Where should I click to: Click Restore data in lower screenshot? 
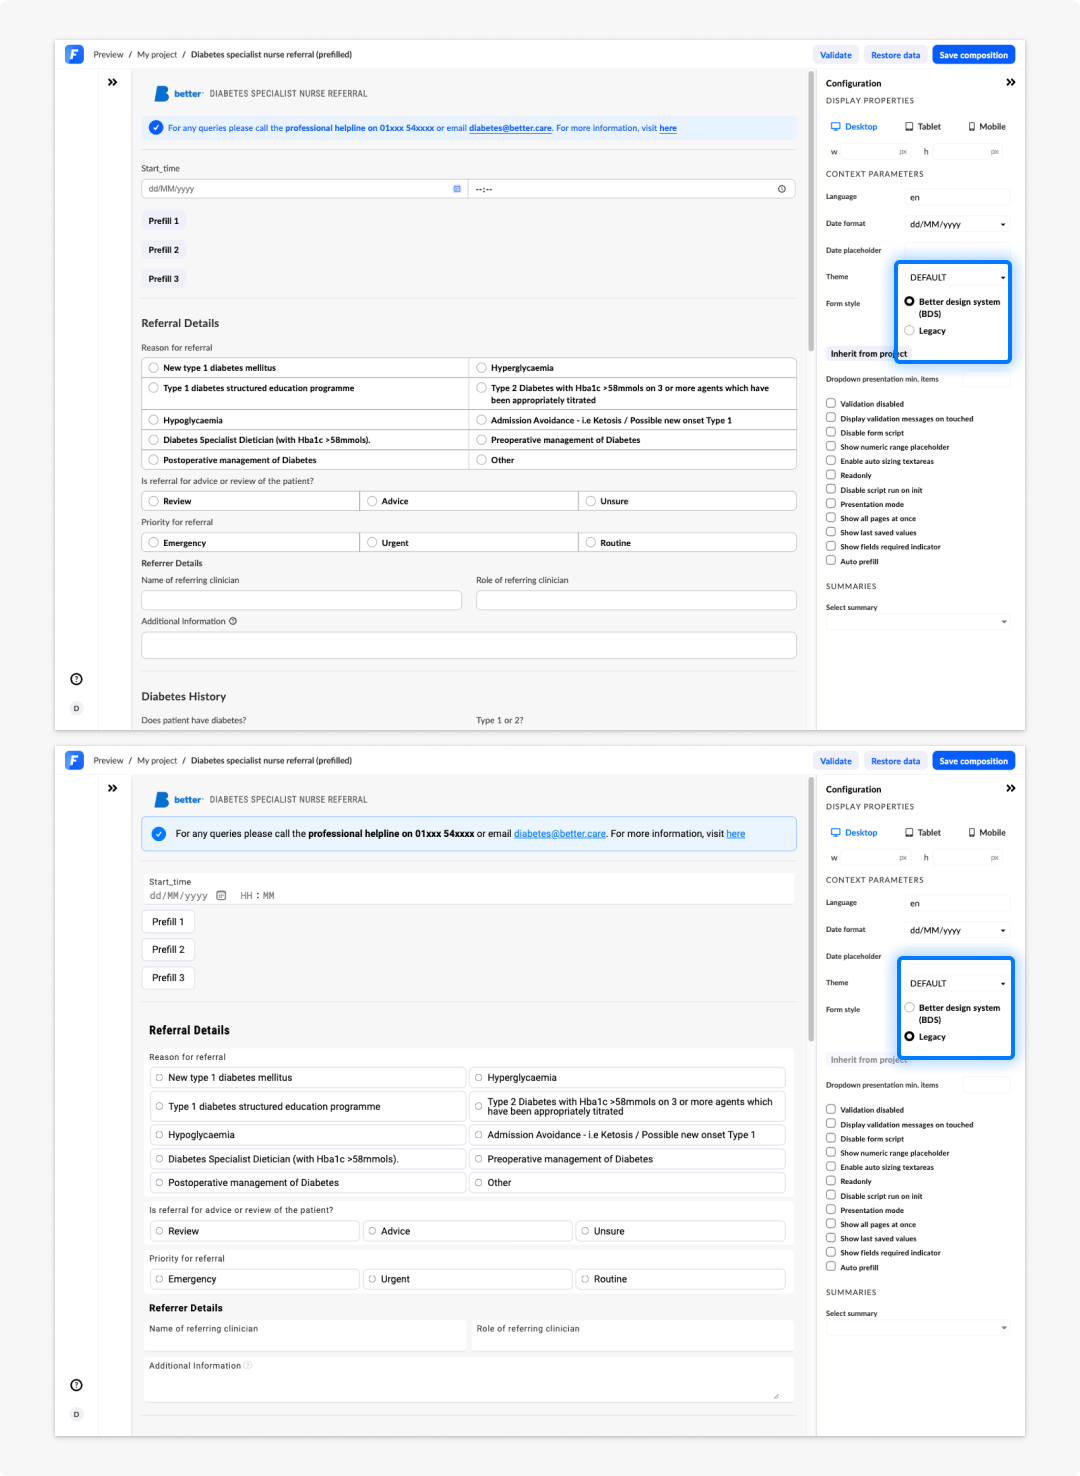coord(896,761)
